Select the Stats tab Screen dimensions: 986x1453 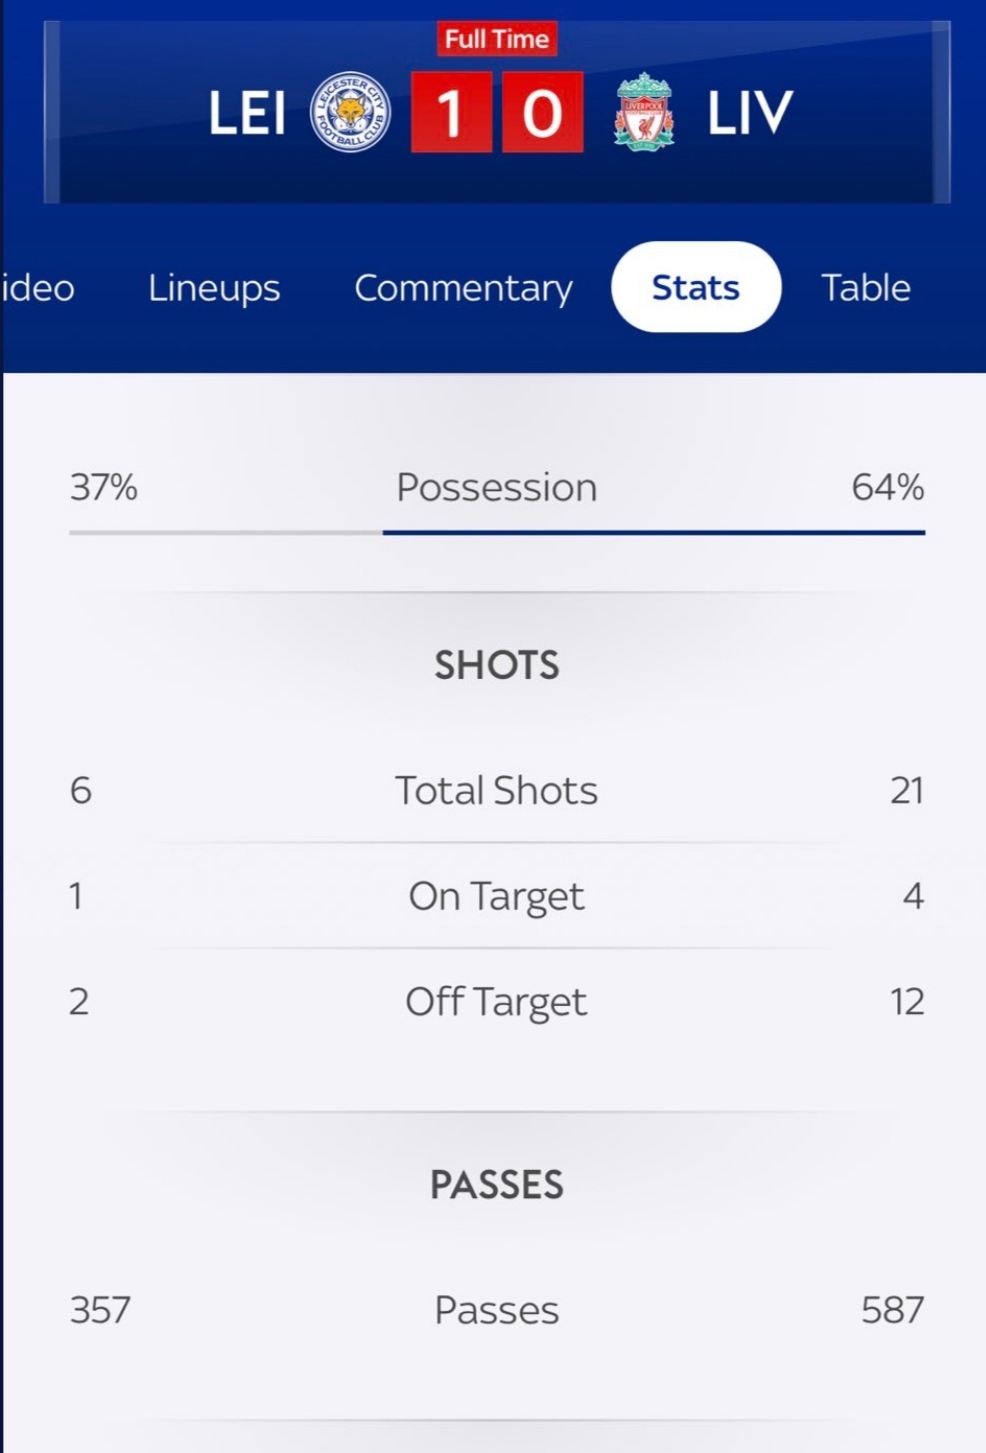click(696, 287)
